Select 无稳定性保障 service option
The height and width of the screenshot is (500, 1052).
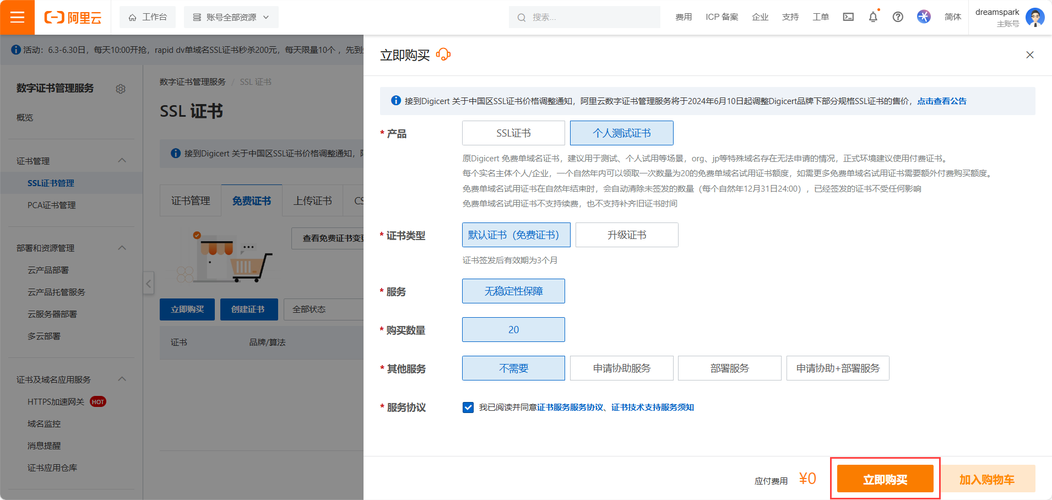[x=513, y=291]
